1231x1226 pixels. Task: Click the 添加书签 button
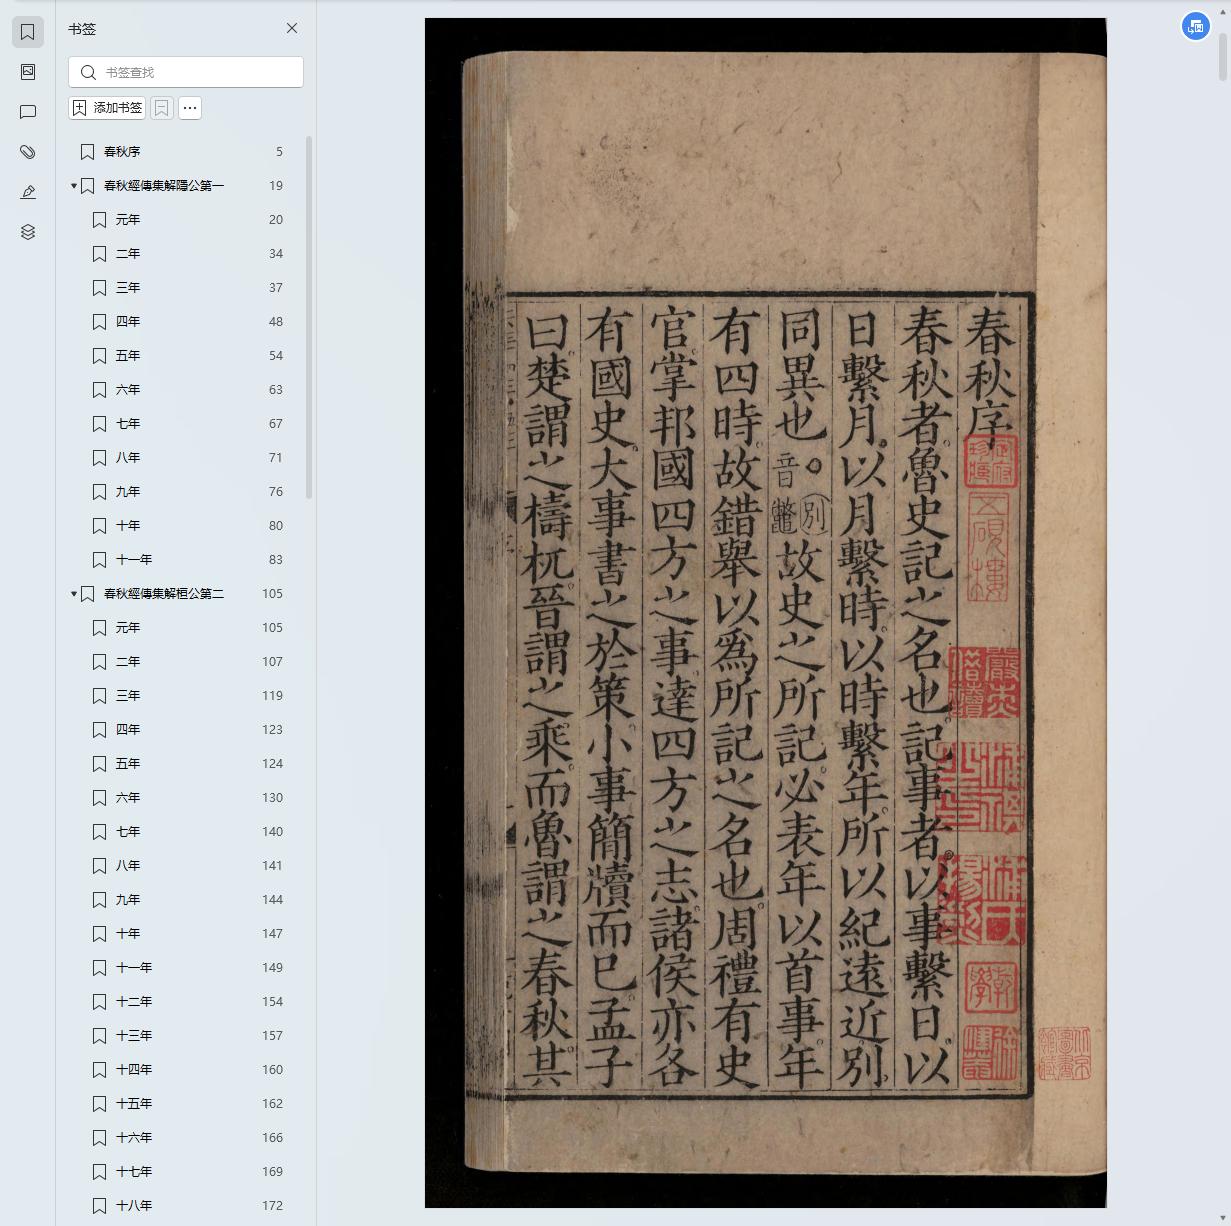(x=107, y=108)
